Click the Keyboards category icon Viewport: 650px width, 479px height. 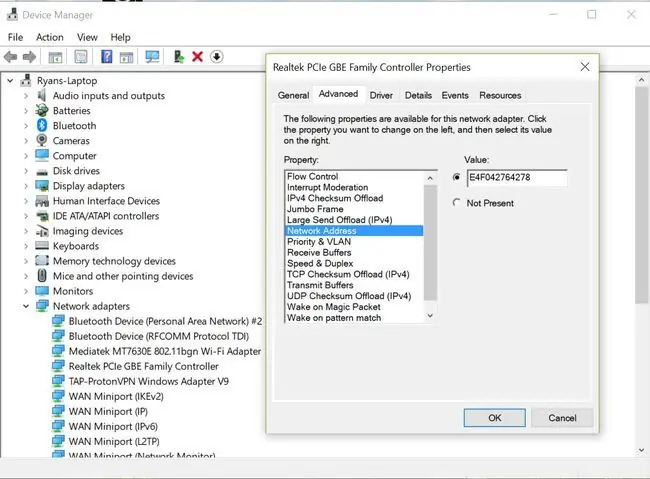42,246
